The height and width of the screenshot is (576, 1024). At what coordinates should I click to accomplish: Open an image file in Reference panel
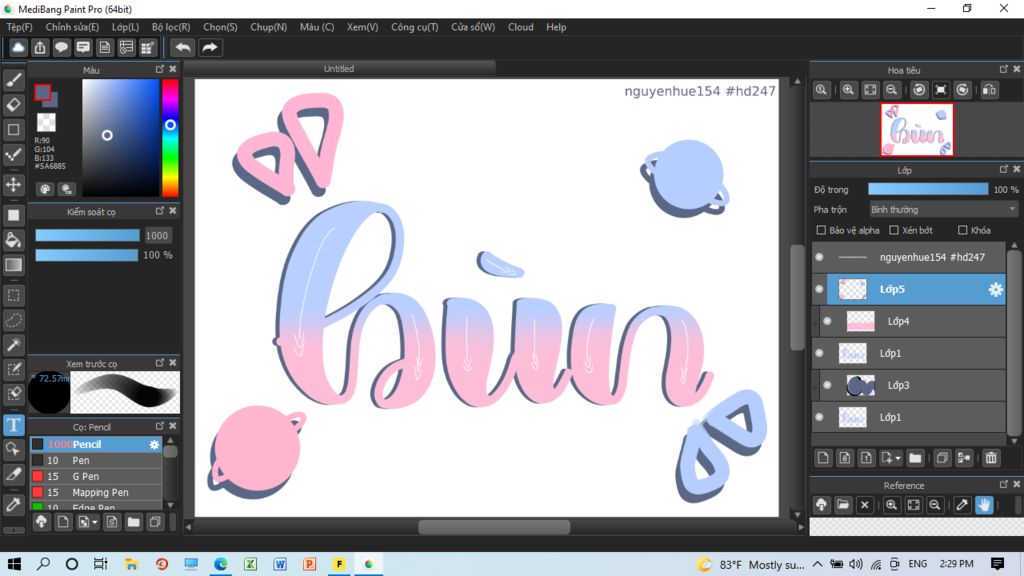843,505
